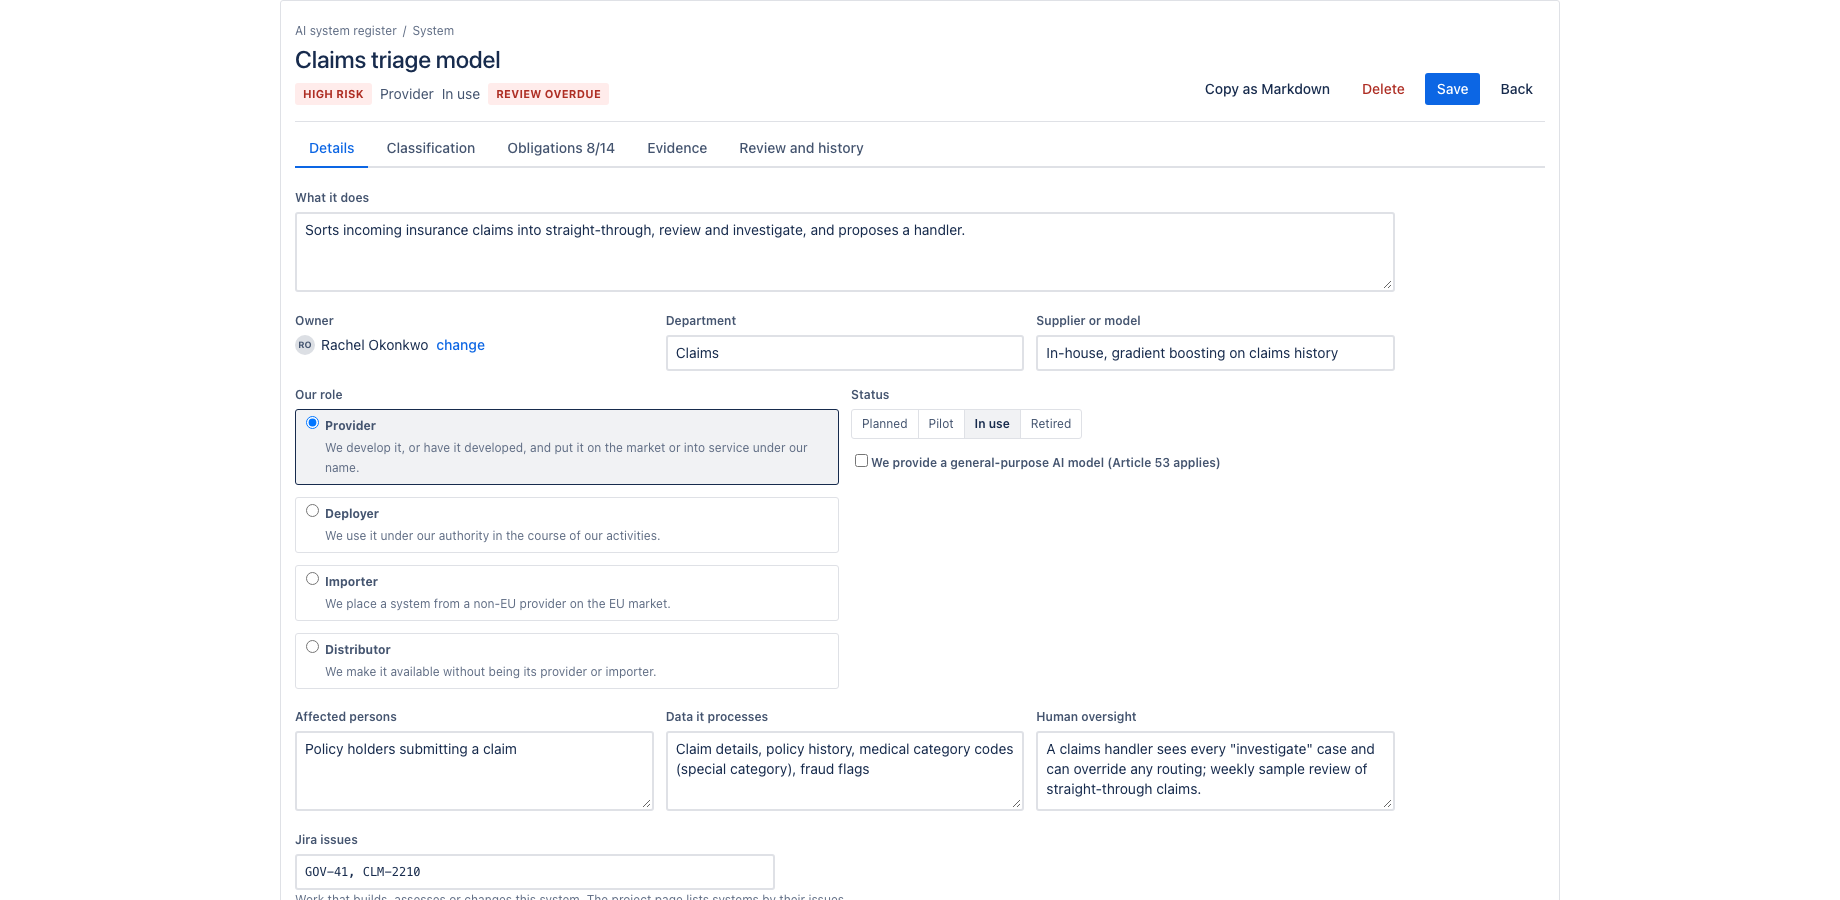Click the RO owner avatar icon

(x=305, y=345)
